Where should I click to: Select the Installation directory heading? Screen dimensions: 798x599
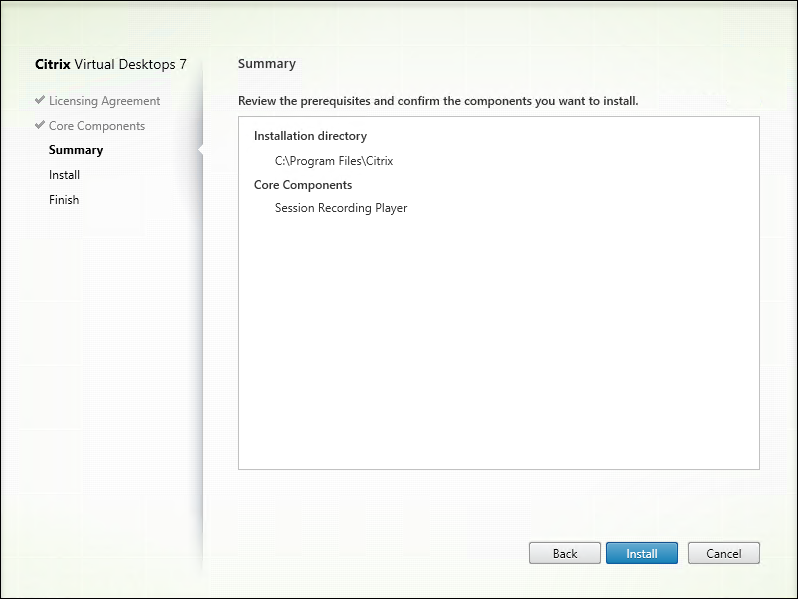click(310, 136)
